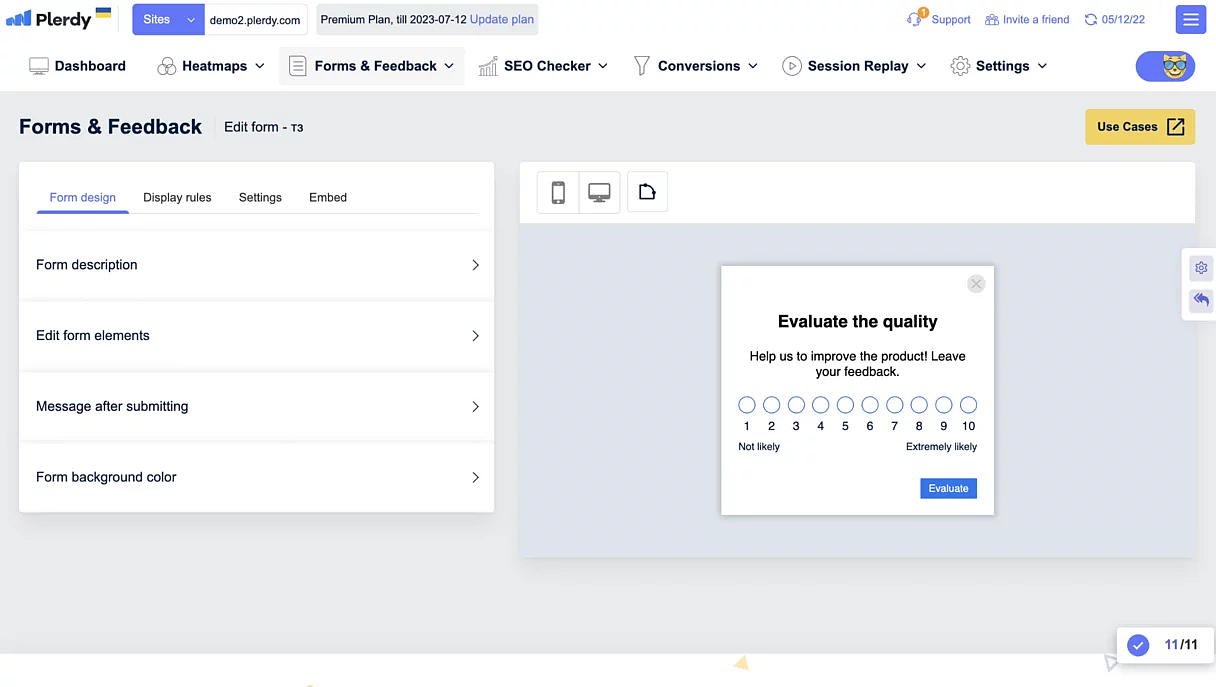Expand the Message after submitting section
1216x687 pixels.
coord(256,406)
